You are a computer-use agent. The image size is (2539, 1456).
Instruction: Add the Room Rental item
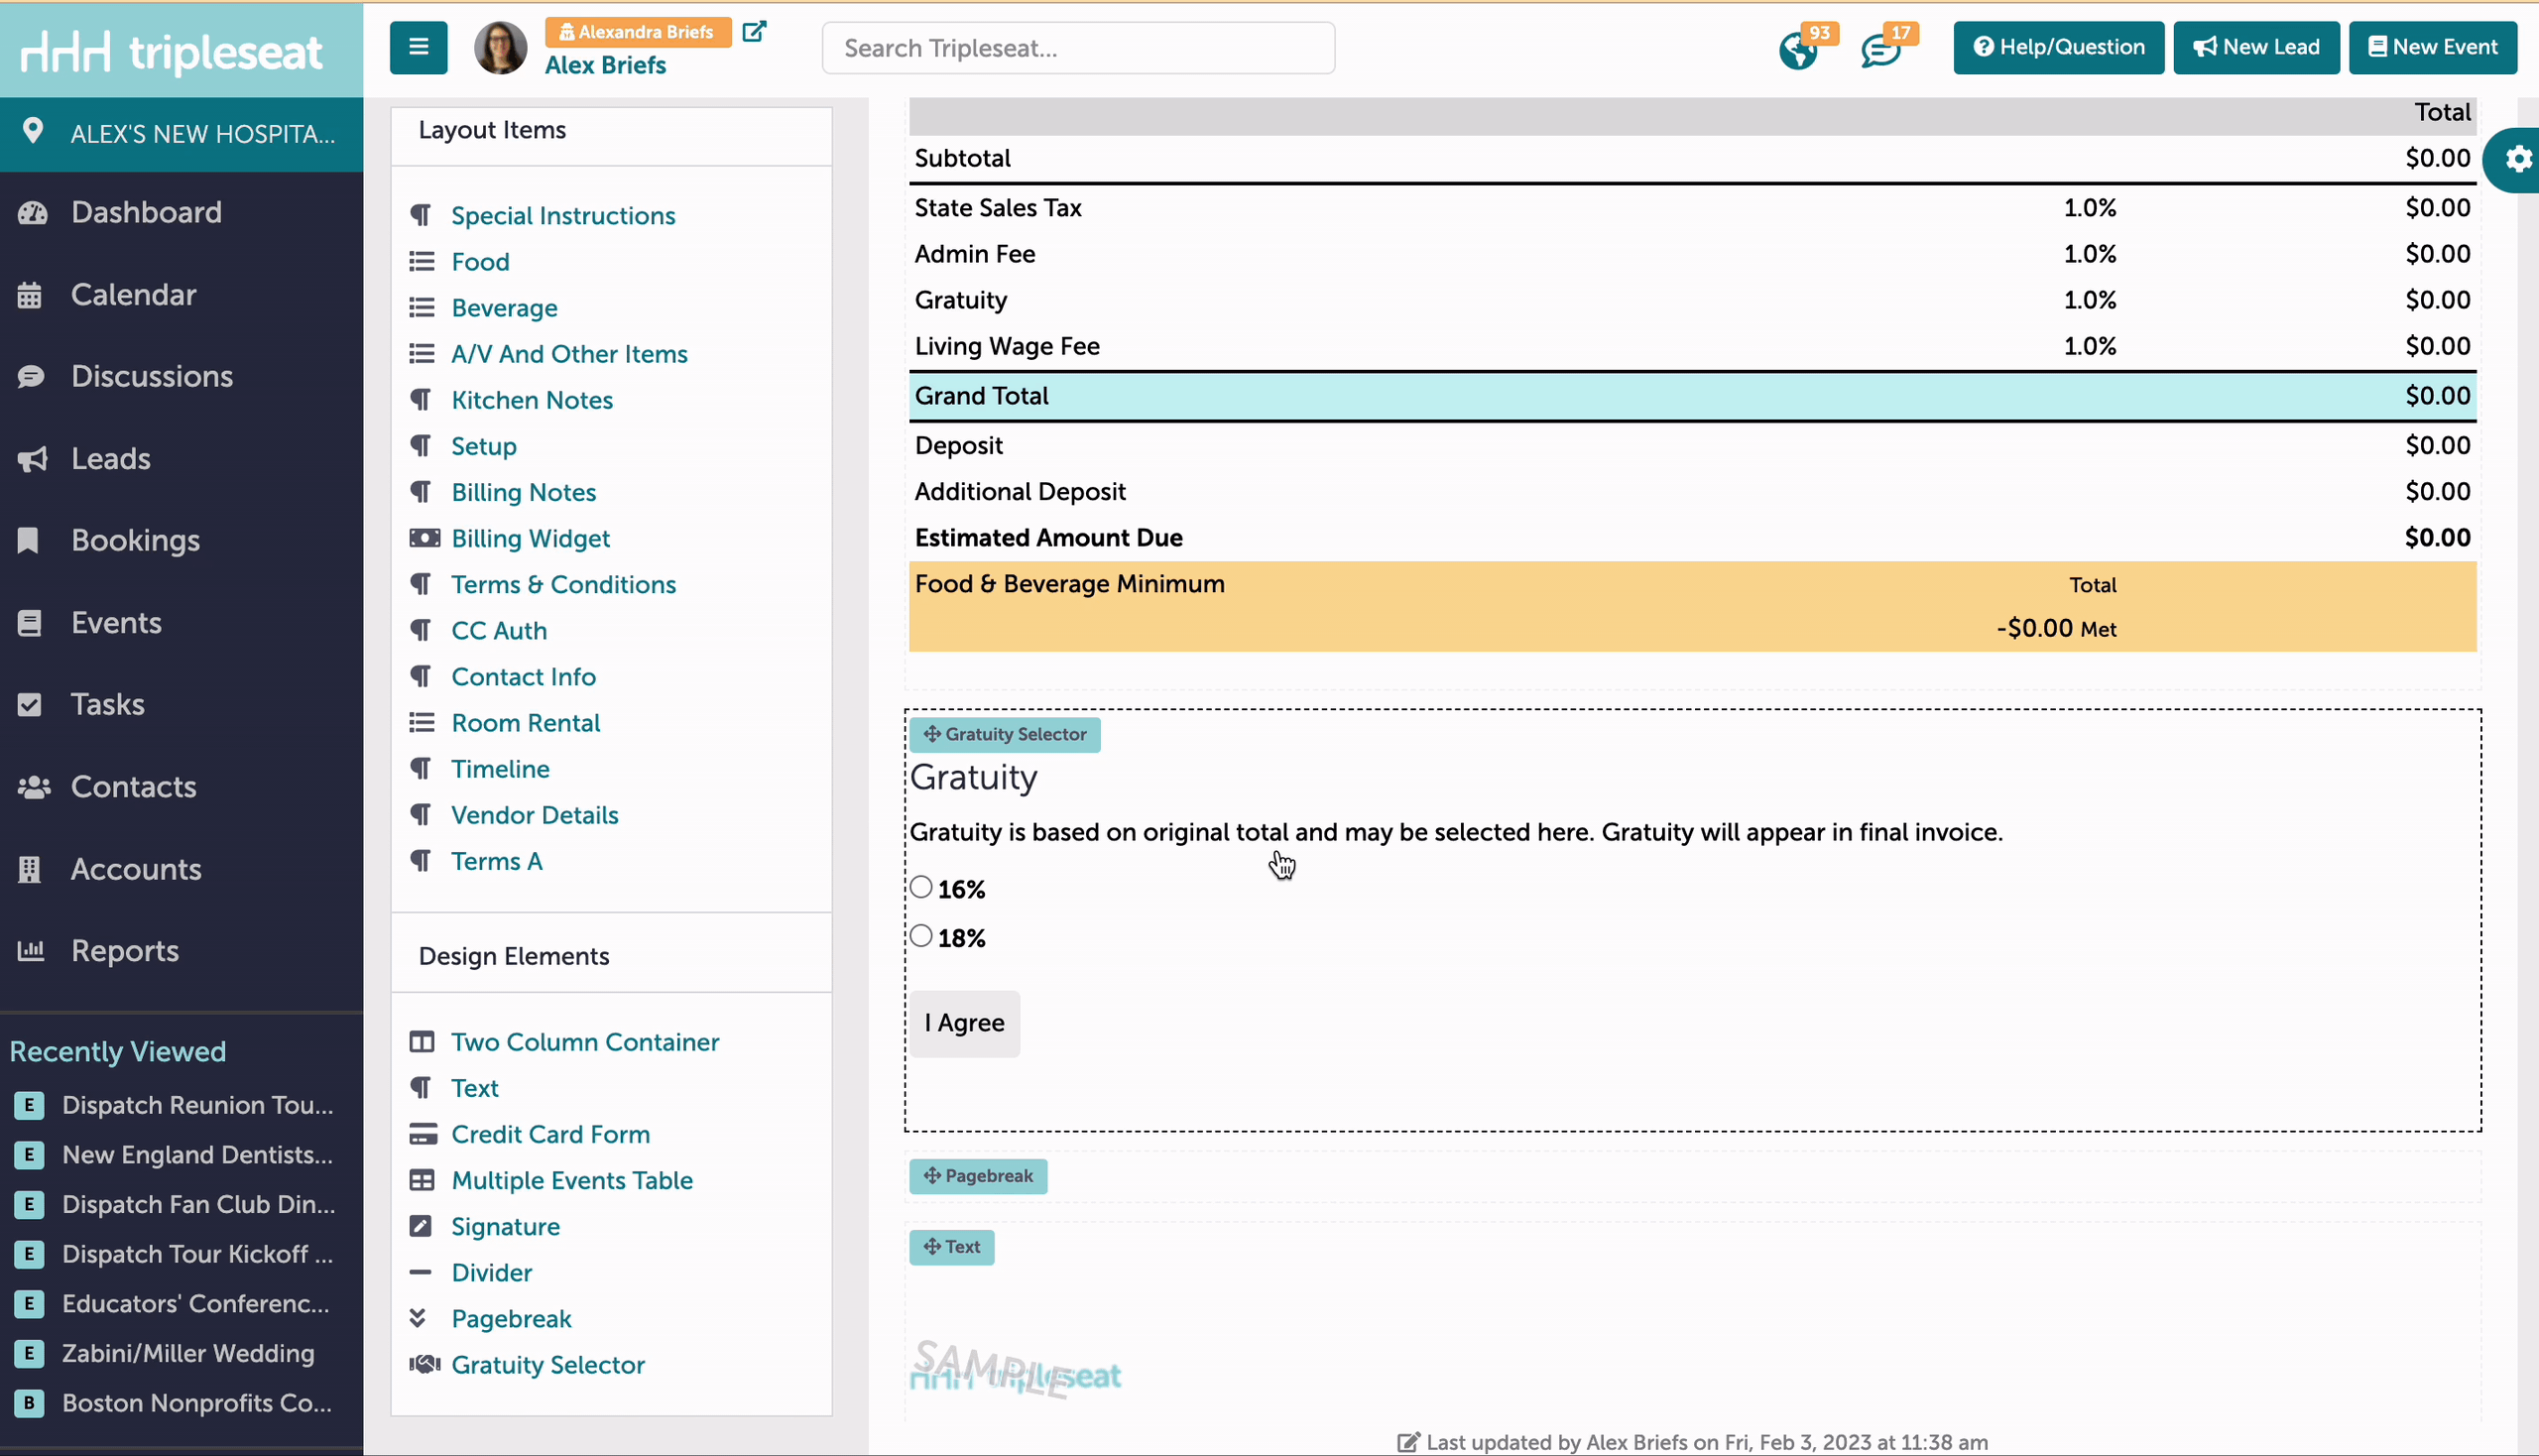click(525, 722)
